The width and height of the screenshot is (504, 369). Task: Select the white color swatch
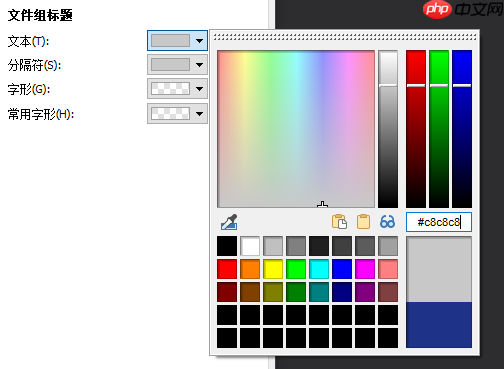click(x=250, y=246)
